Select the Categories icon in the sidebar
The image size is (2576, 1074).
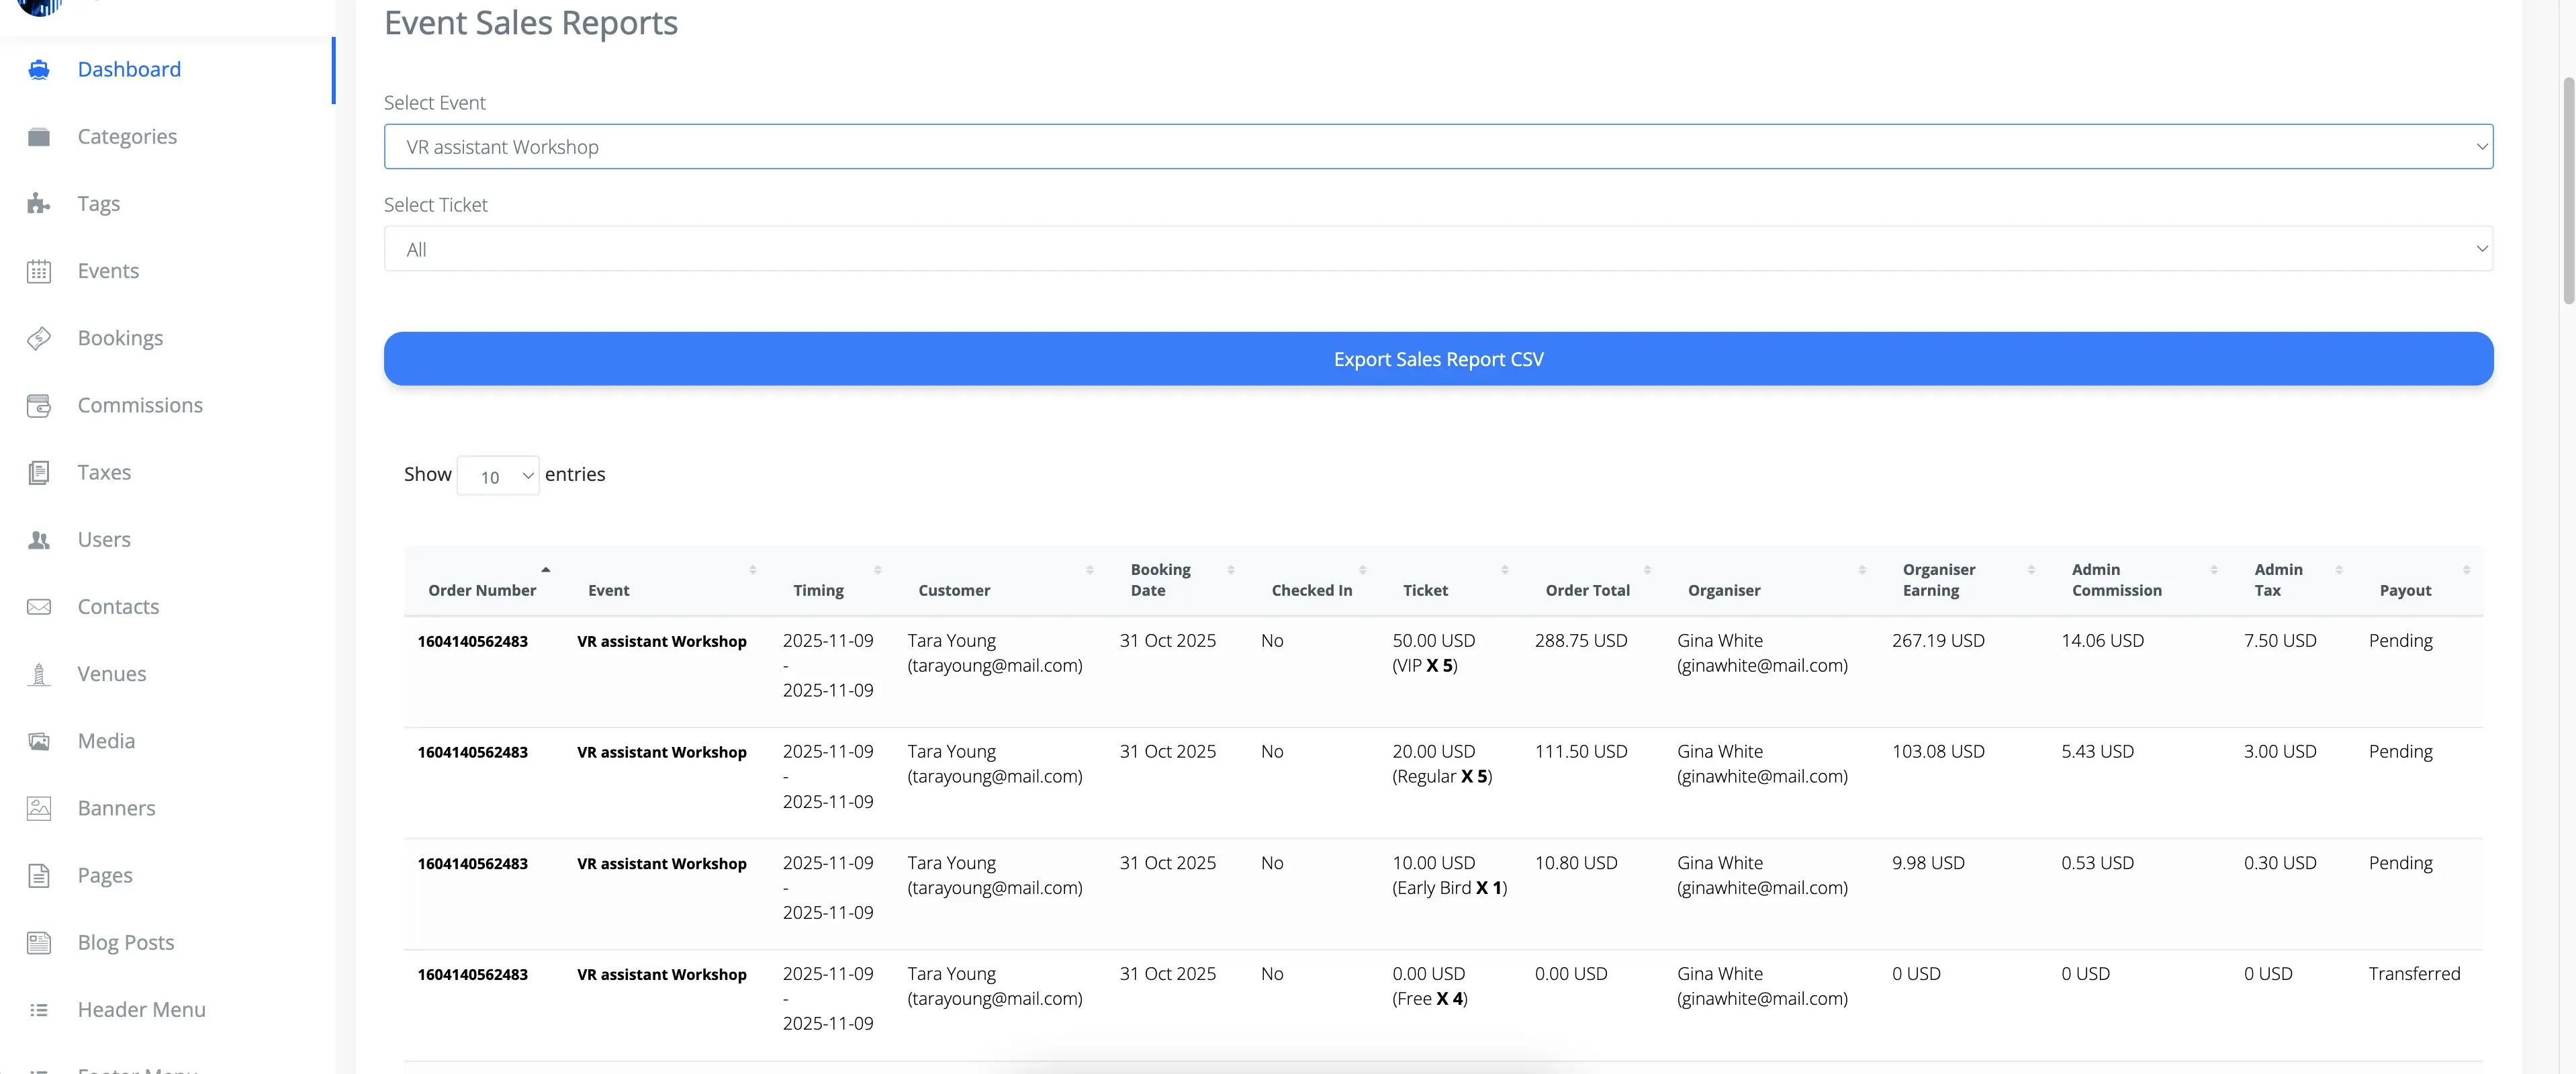point(38,136)
